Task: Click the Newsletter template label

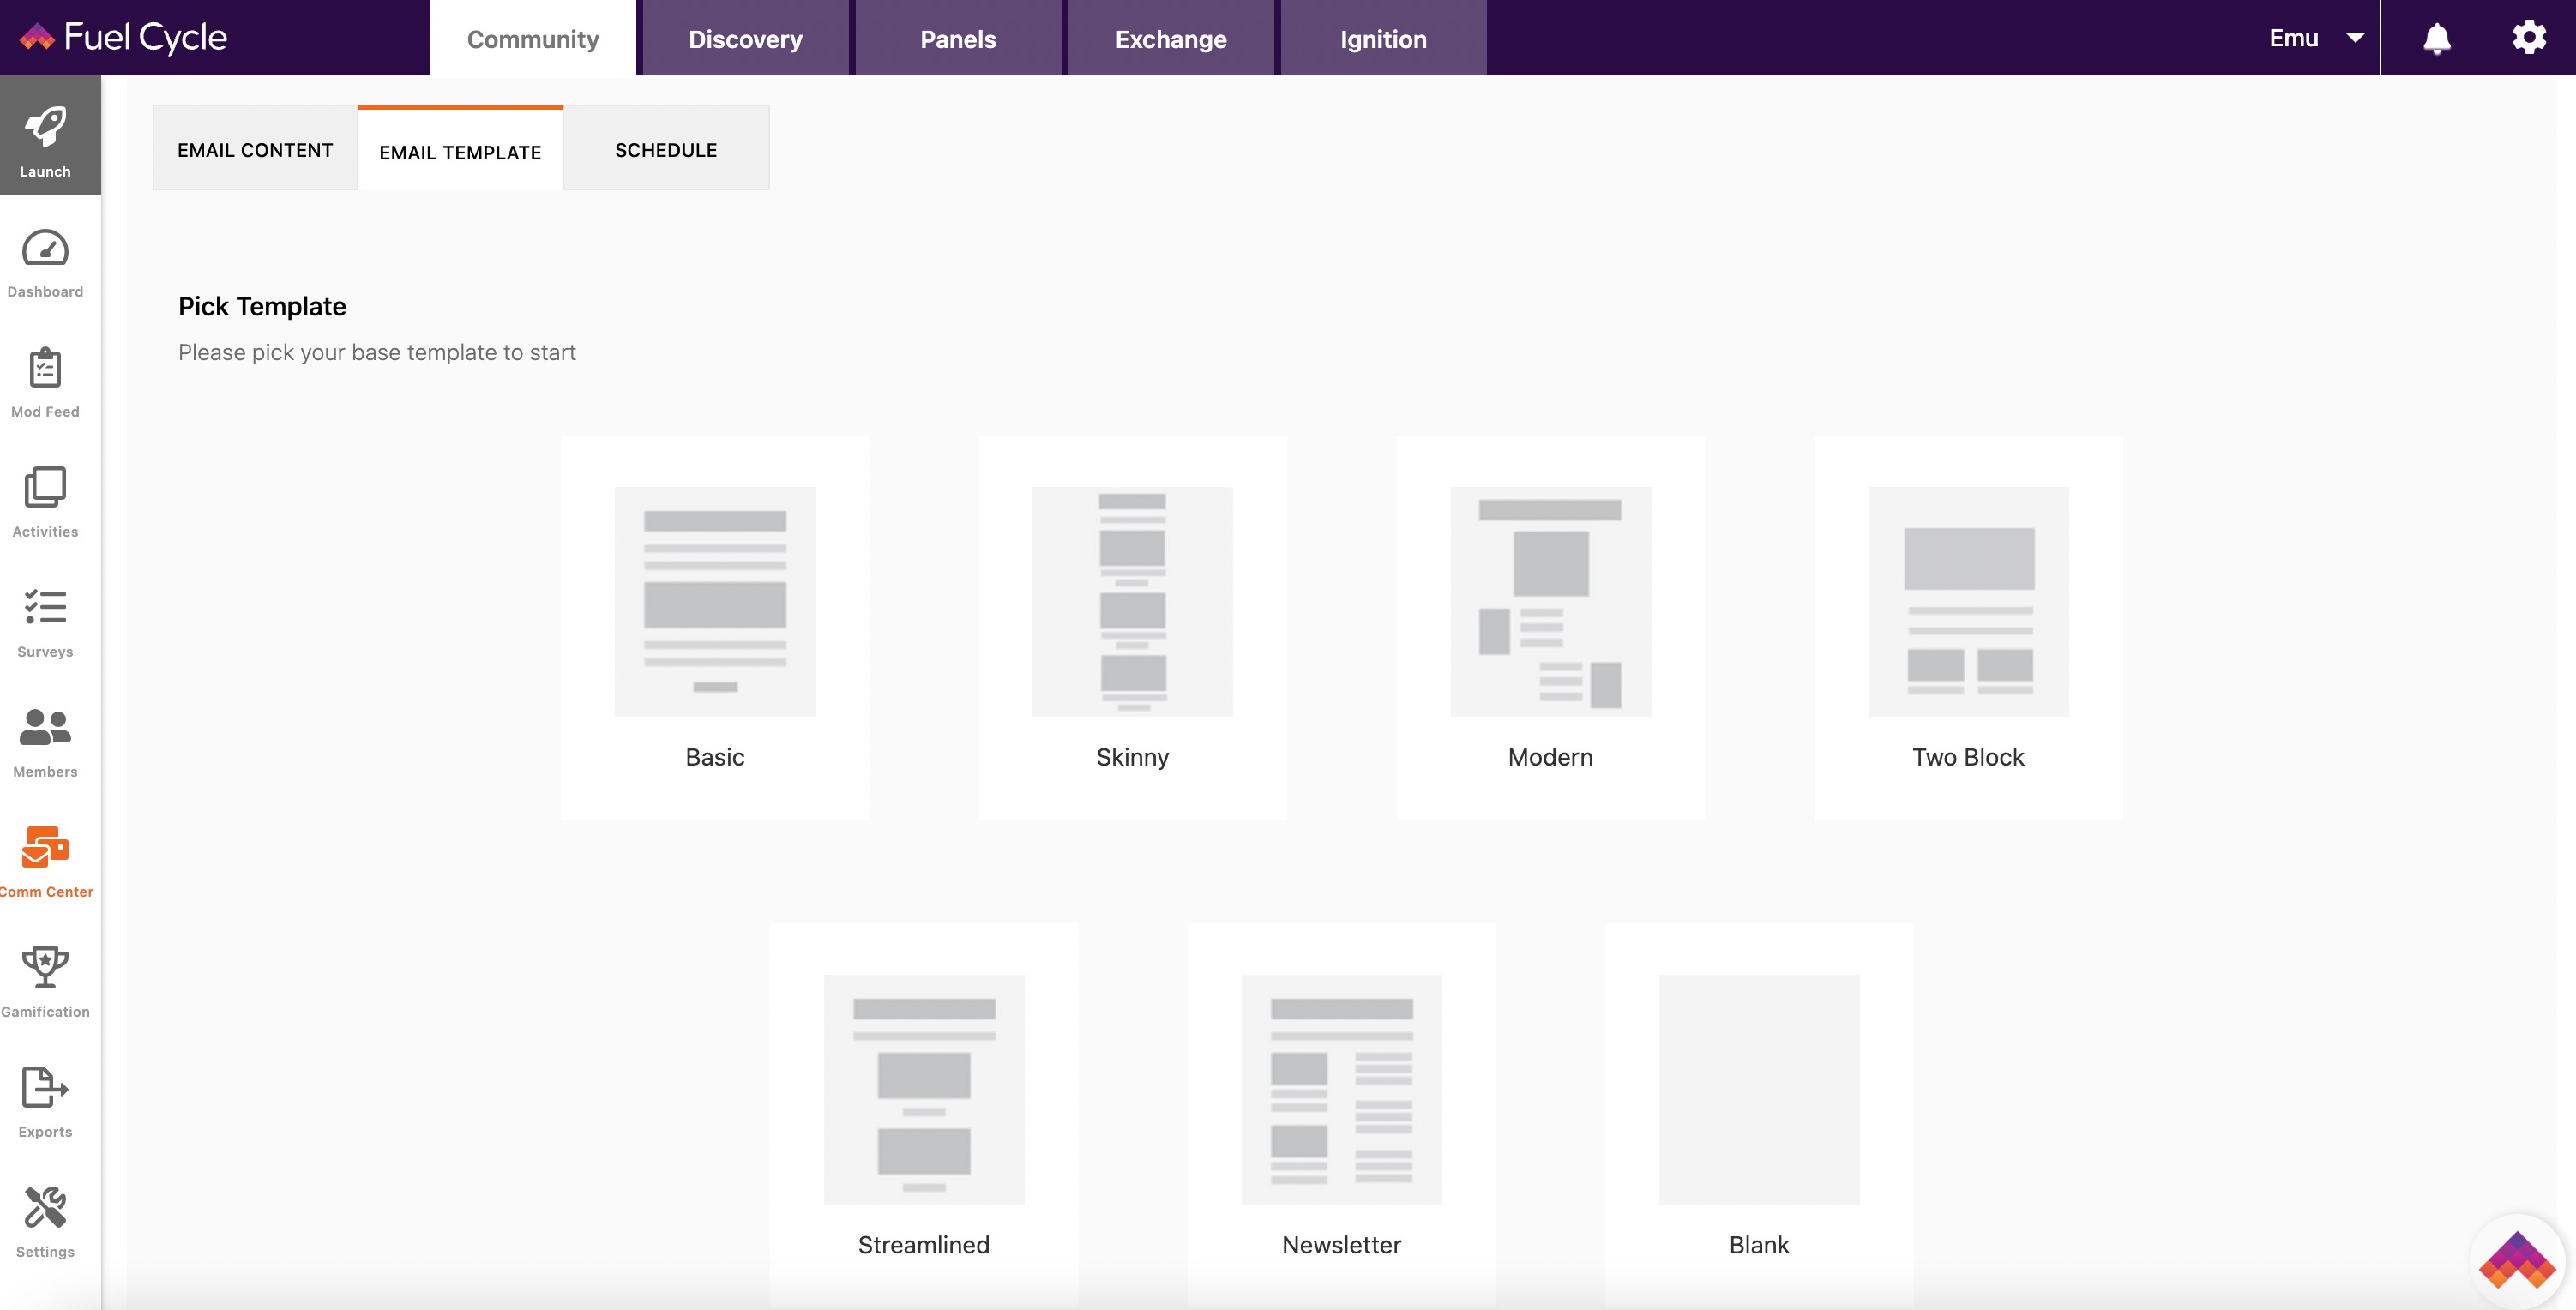Action: [x=1341, y=1245]
